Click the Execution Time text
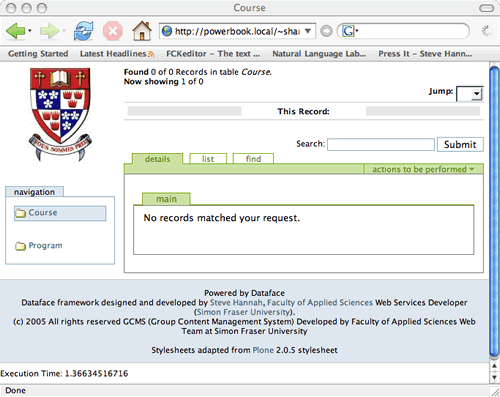The width and height of the screenshot is (500, 397). (64, 373)
